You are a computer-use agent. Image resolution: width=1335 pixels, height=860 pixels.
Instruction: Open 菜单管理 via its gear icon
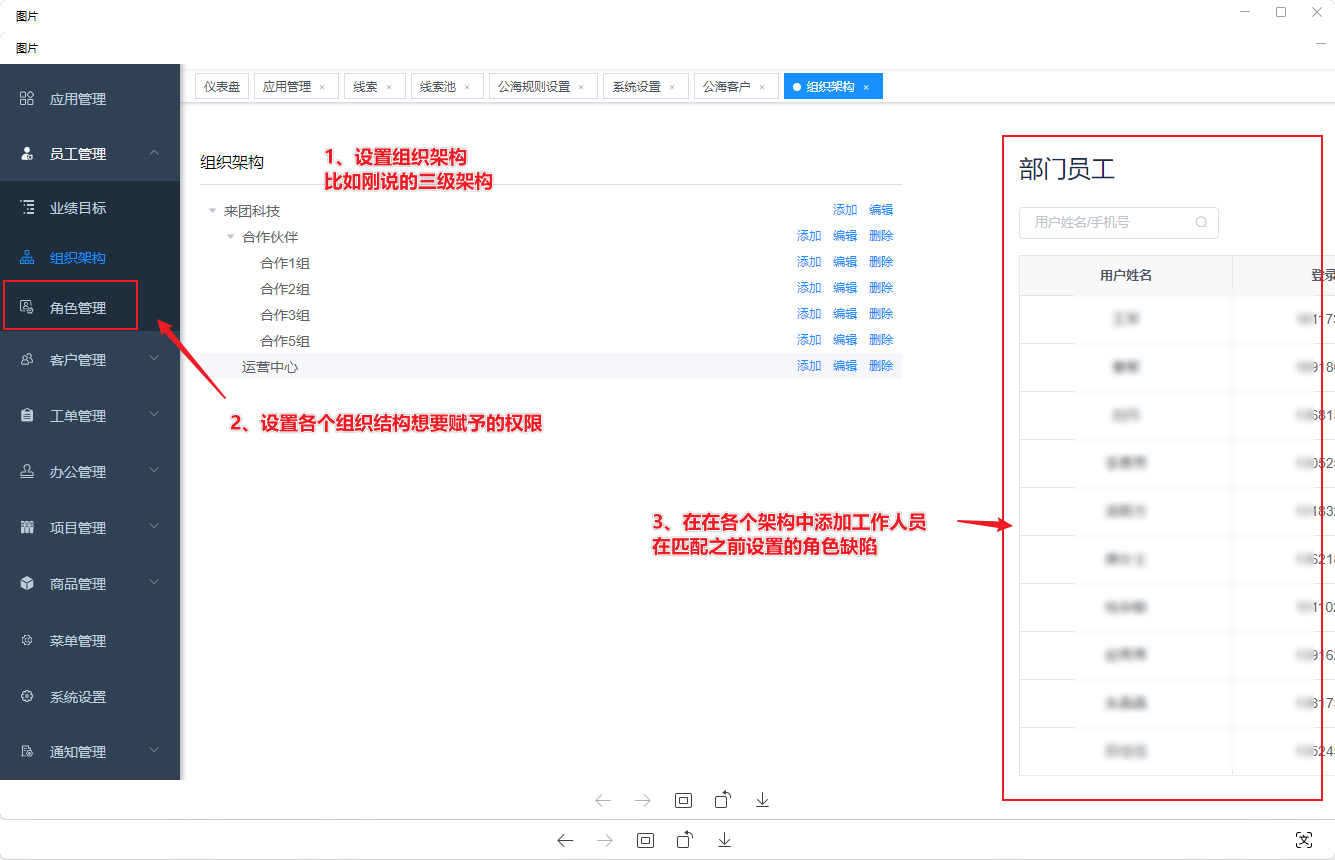pos(27,640)
